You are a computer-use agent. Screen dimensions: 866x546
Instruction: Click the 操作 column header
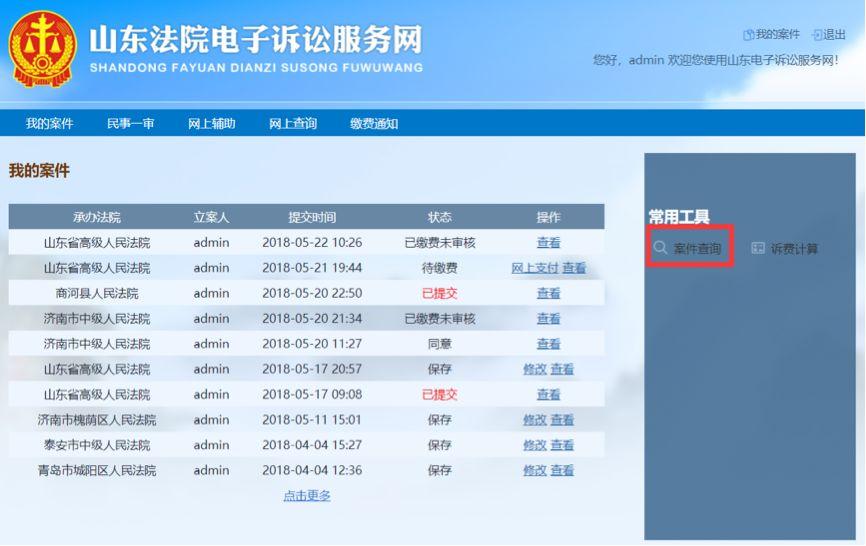click(x=548, y=217)
